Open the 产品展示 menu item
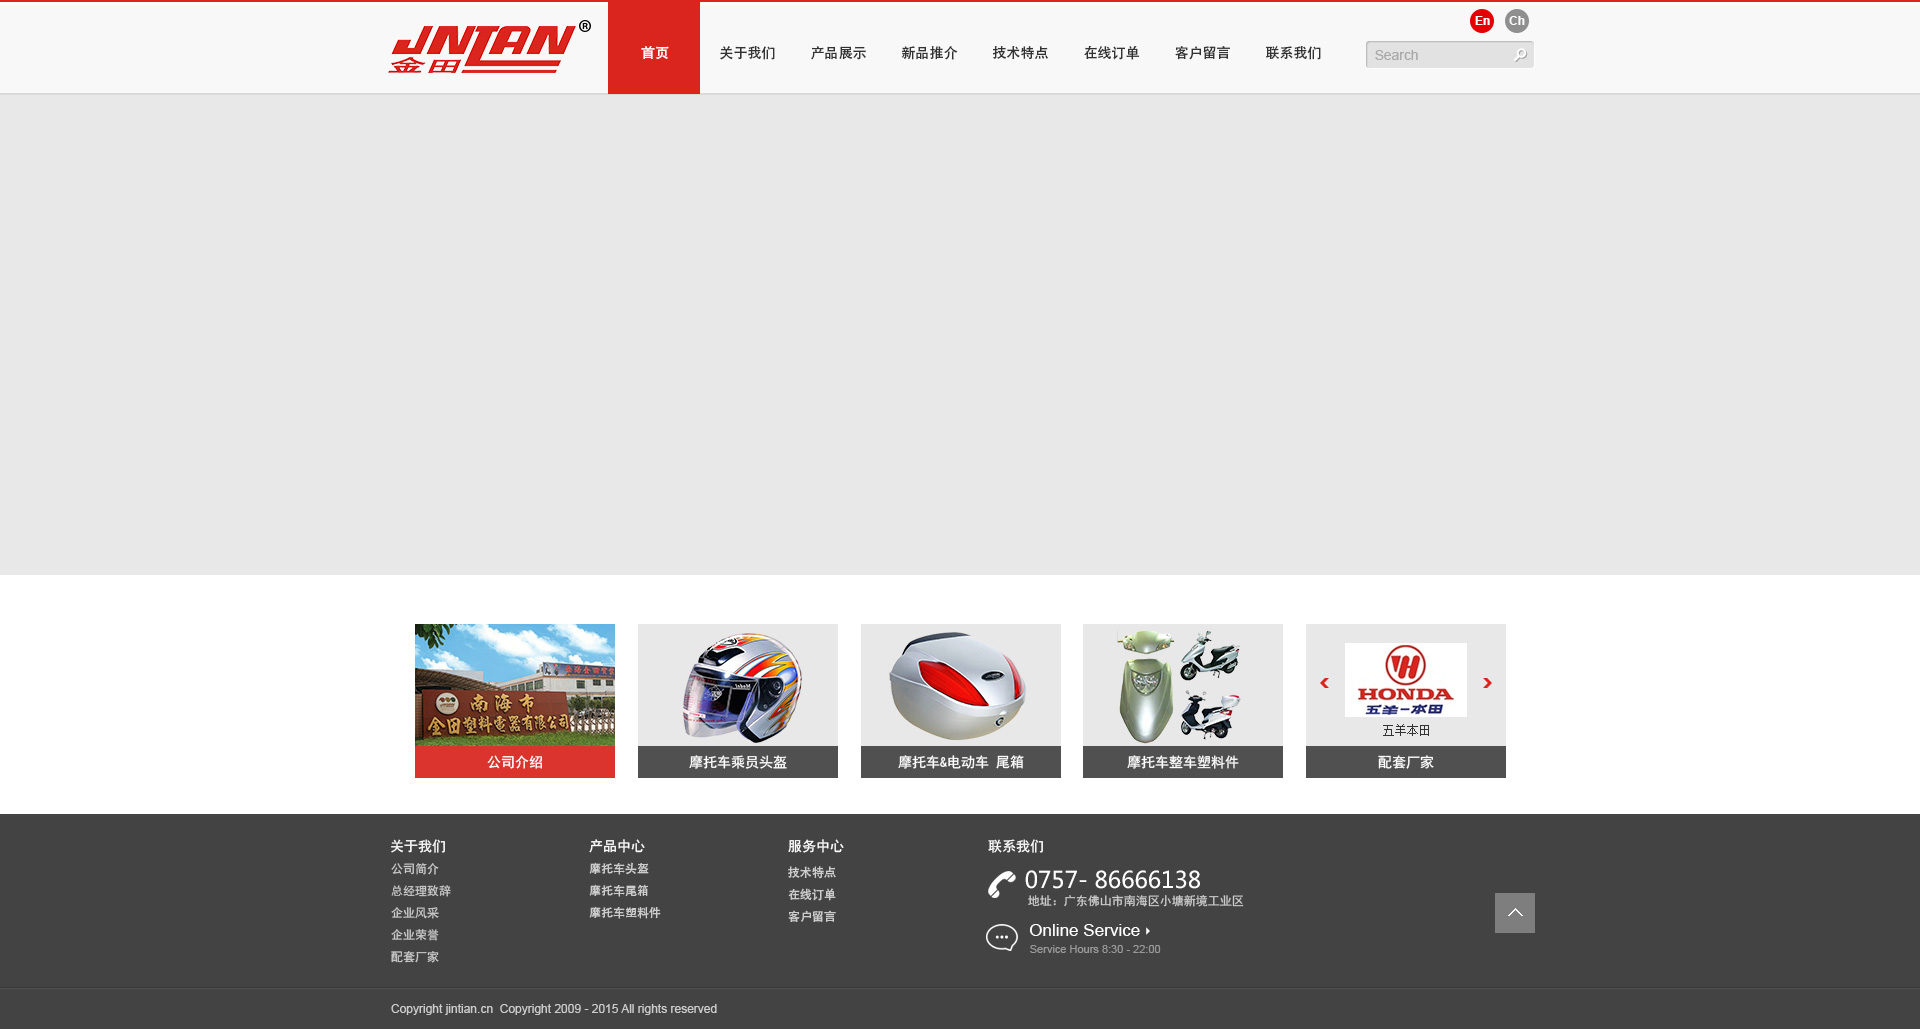Viewport: 1920px width, 1029px height. coord(838,53)
